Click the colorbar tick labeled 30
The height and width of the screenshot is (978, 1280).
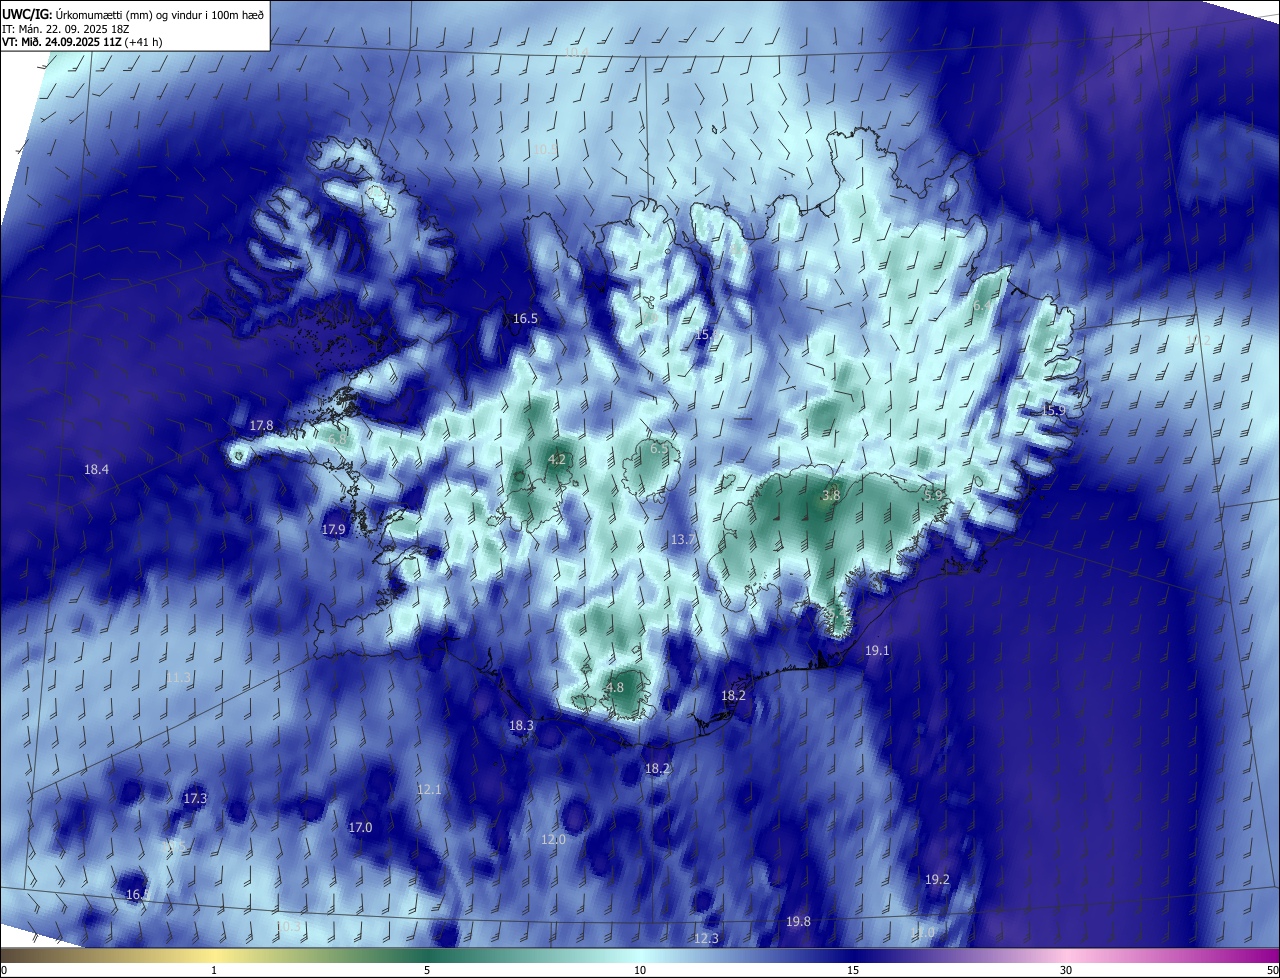1066,970
